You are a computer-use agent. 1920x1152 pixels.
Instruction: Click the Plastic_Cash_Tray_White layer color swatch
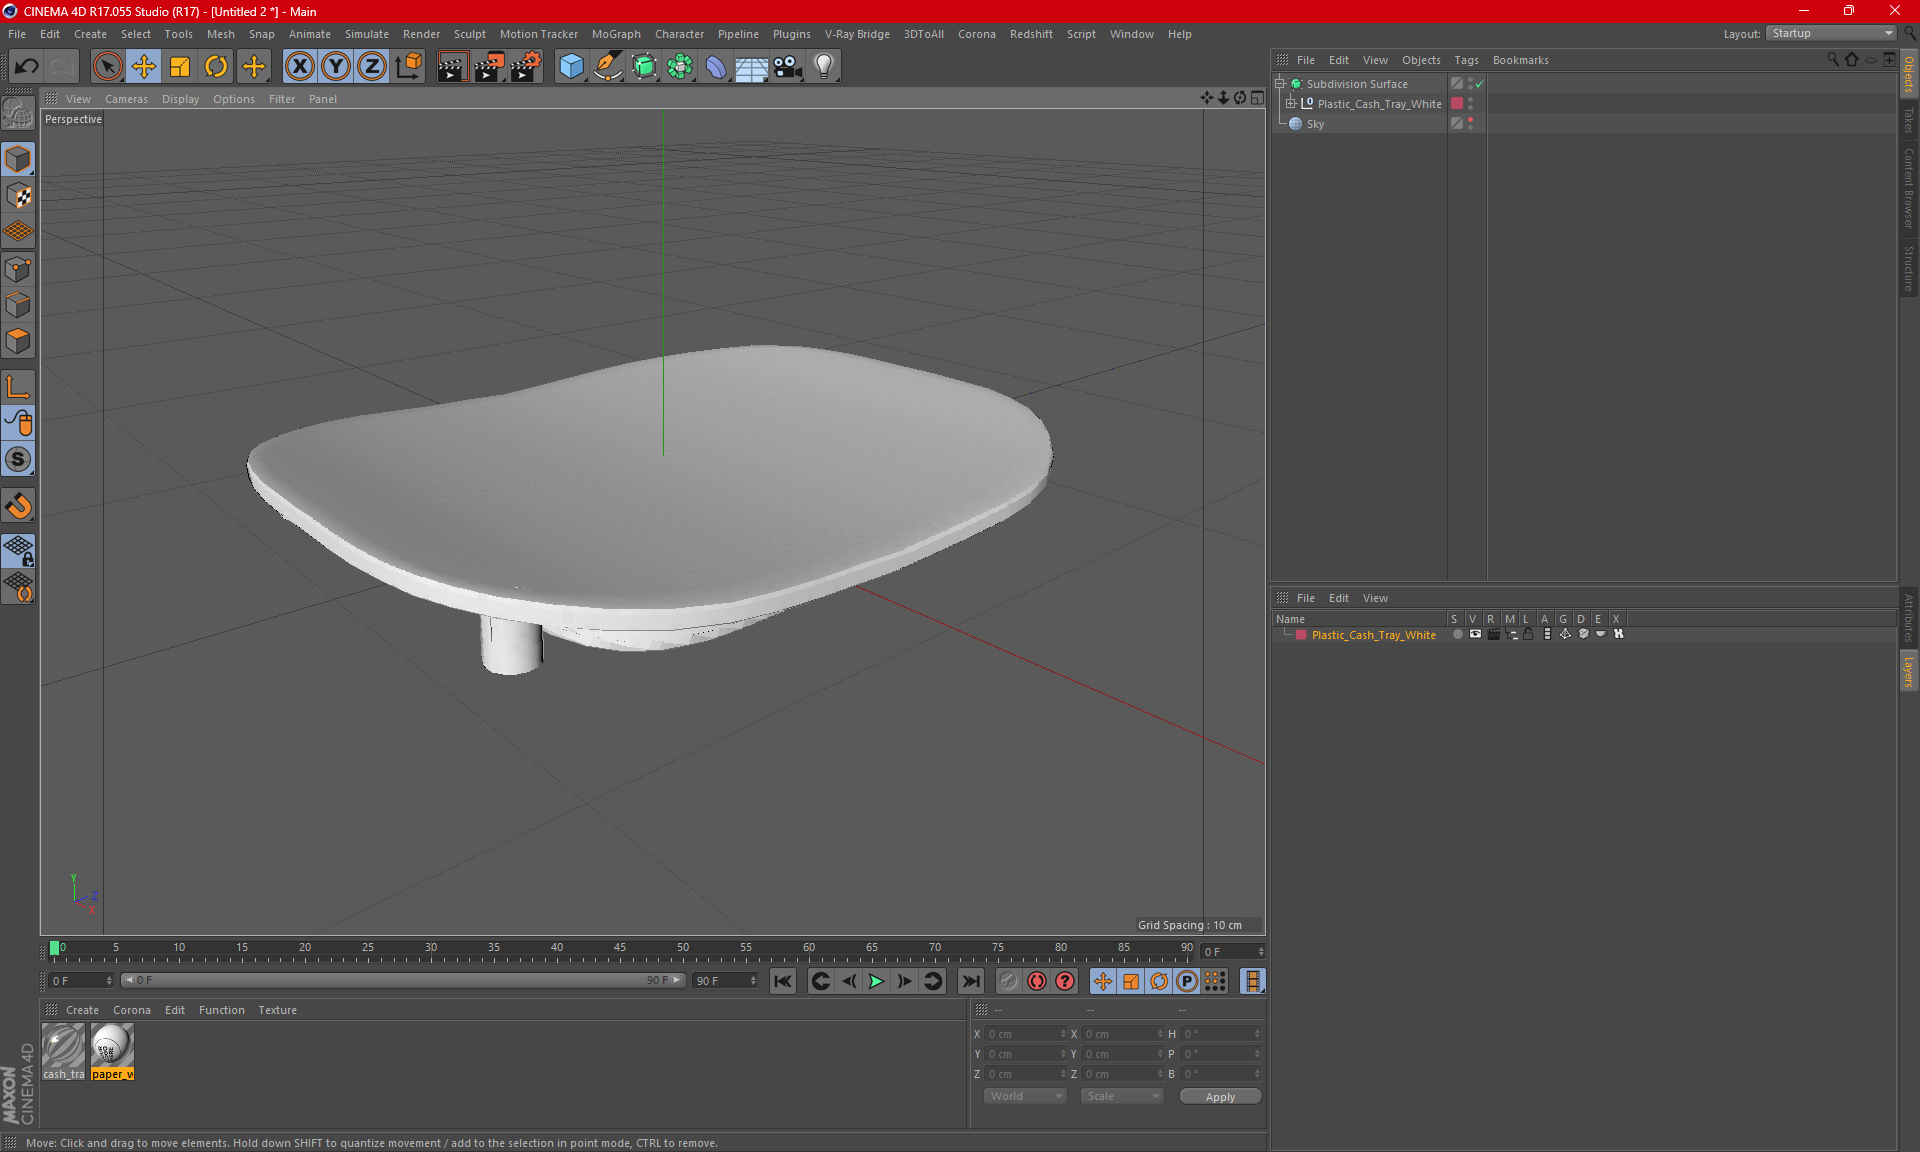point(1301,635)
